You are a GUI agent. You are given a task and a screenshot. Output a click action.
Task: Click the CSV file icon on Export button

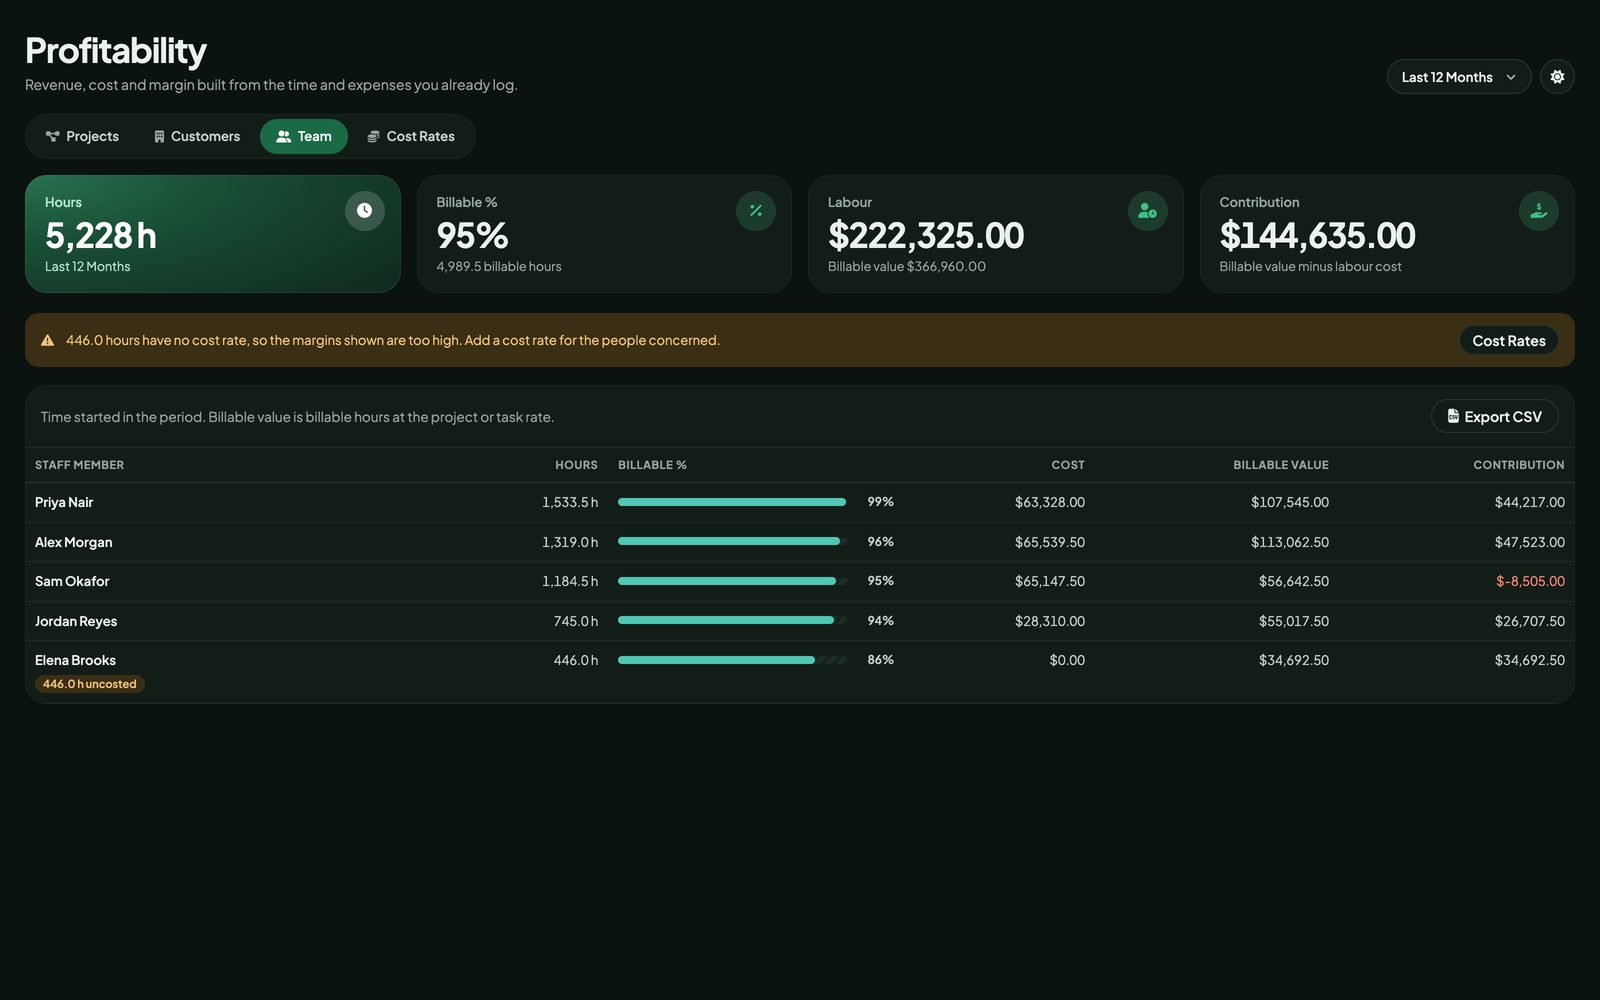[x=1453, y=416]
